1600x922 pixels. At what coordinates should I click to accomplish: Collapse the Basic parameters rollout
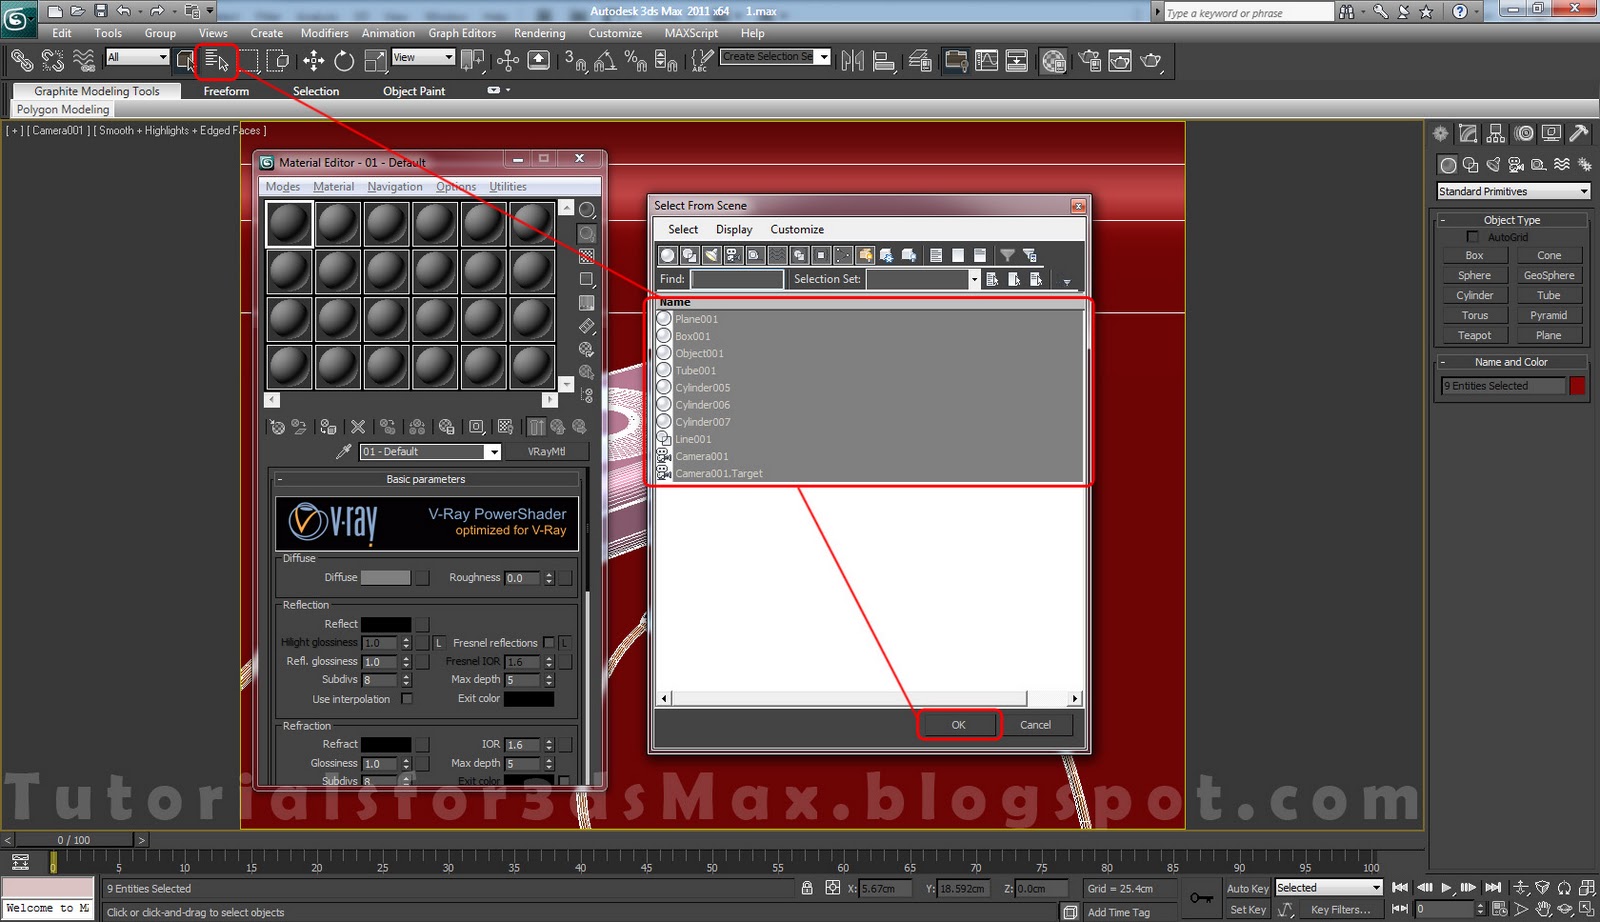427,479
